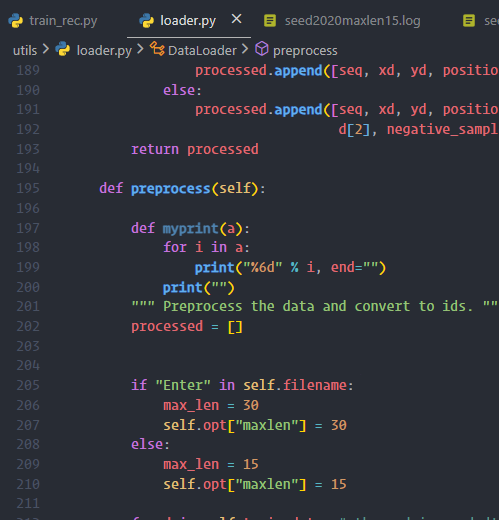Screen dimensions: 499x520
Task: Click the 'else:' keyword on line 190
Action: coord(182,90)
